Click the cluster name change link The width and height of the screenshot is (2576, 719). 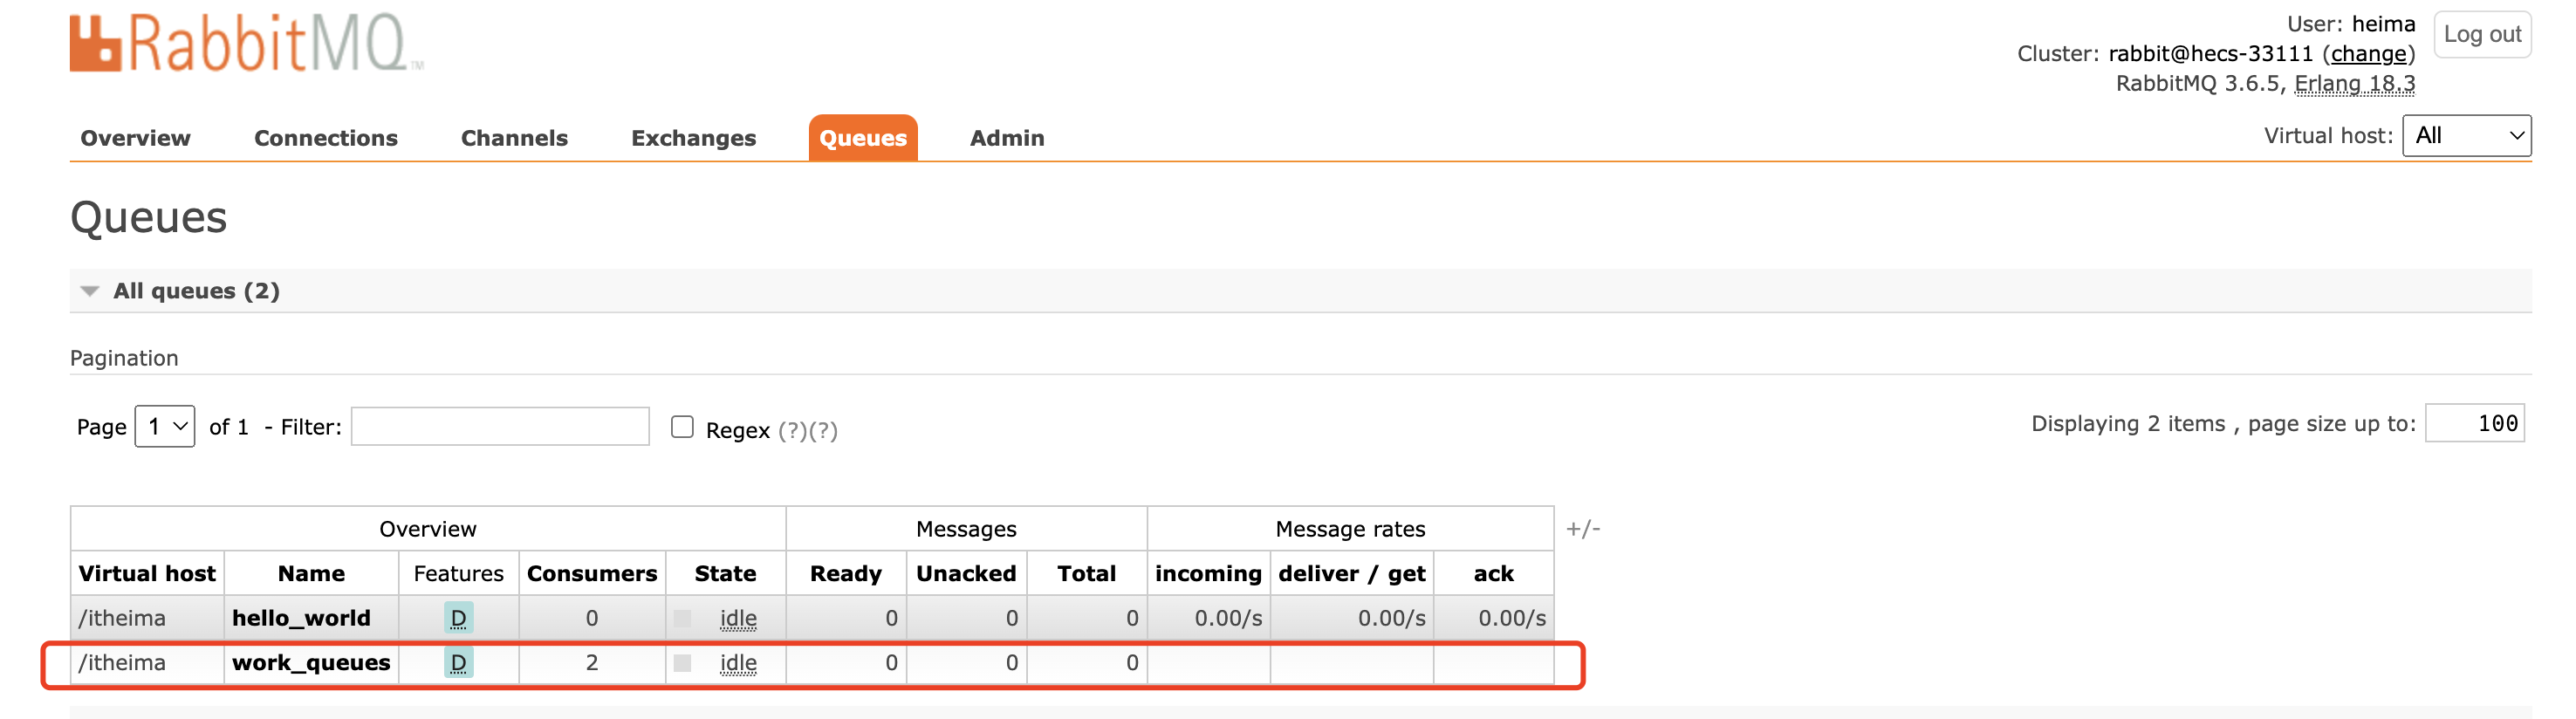tap(2368, 54)
